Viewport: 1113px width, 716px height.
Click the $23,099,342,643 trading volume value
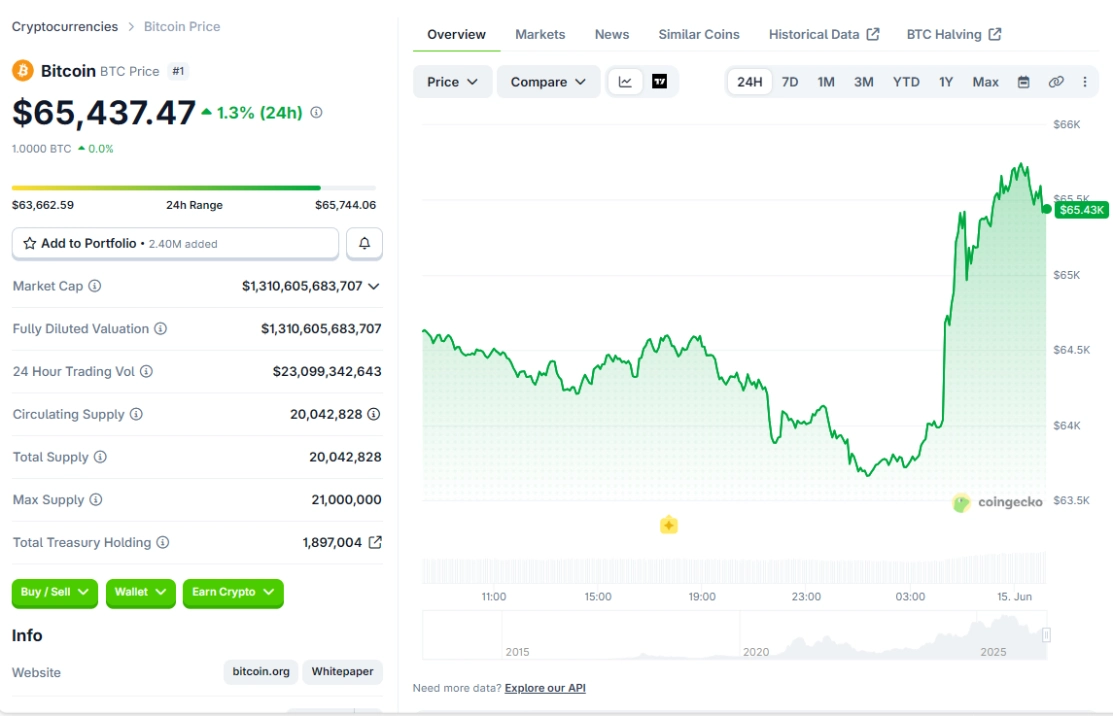(327, 371)
